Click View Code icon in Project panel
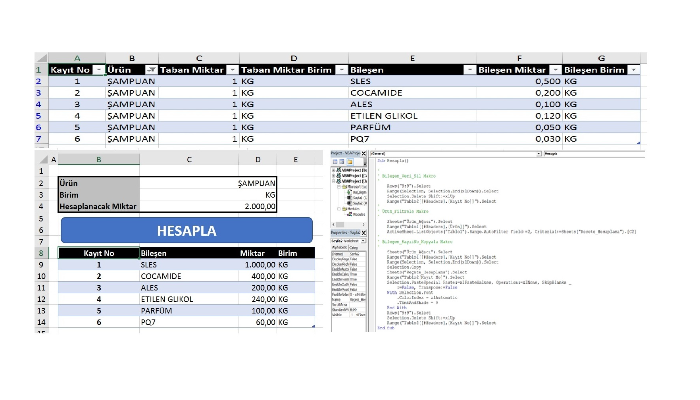The width and height of the screenshot is (700, 400). [x=335, y=162]
